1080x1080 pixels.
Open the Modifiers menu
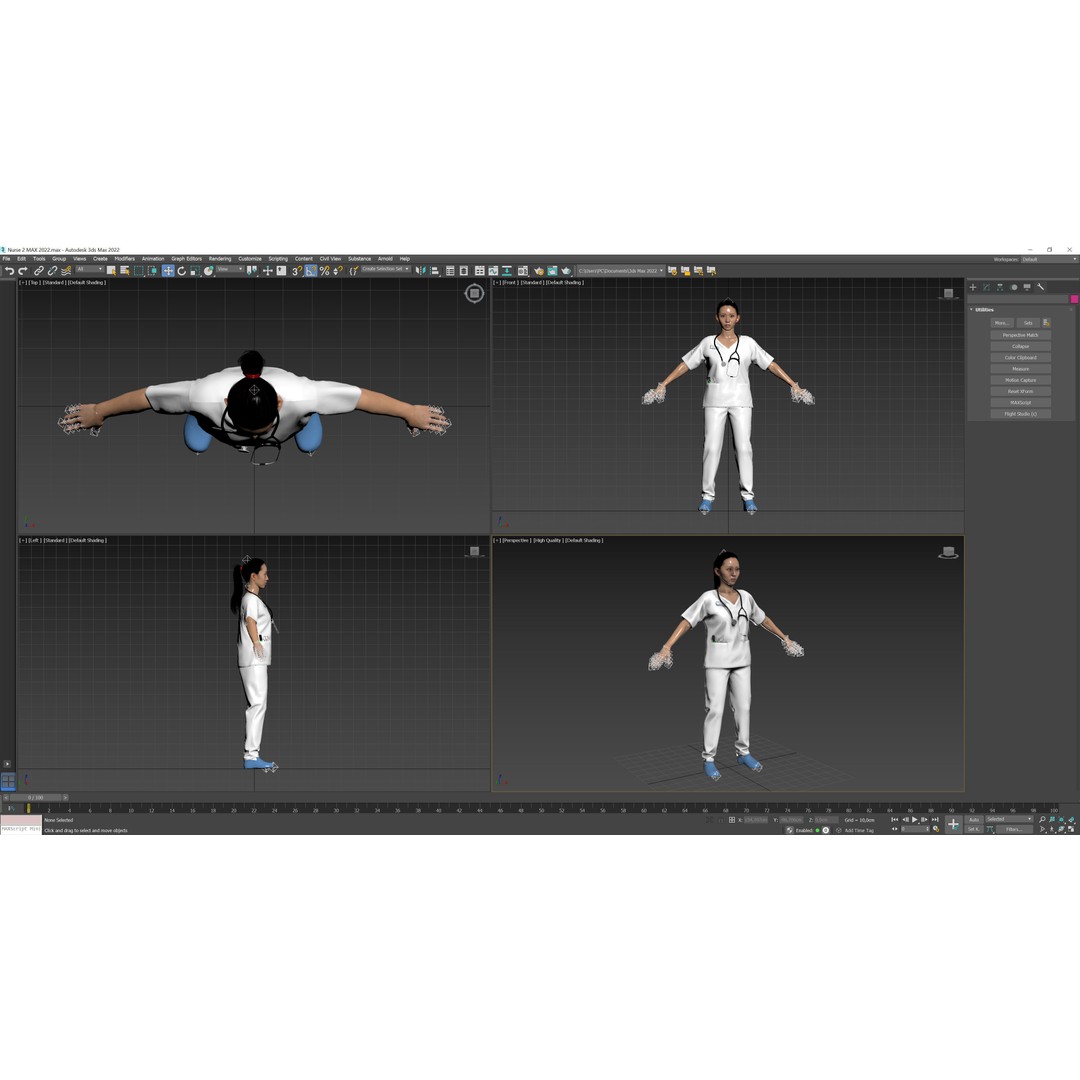pyautogui.click(x=125, y=259)
